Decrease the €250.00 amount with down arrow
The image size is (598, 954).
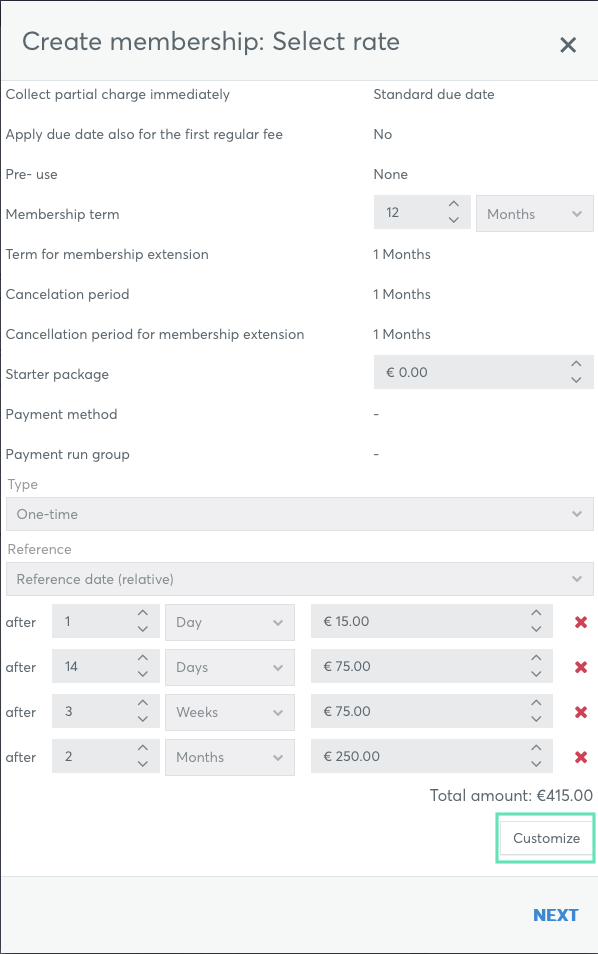tap(536, 764)
